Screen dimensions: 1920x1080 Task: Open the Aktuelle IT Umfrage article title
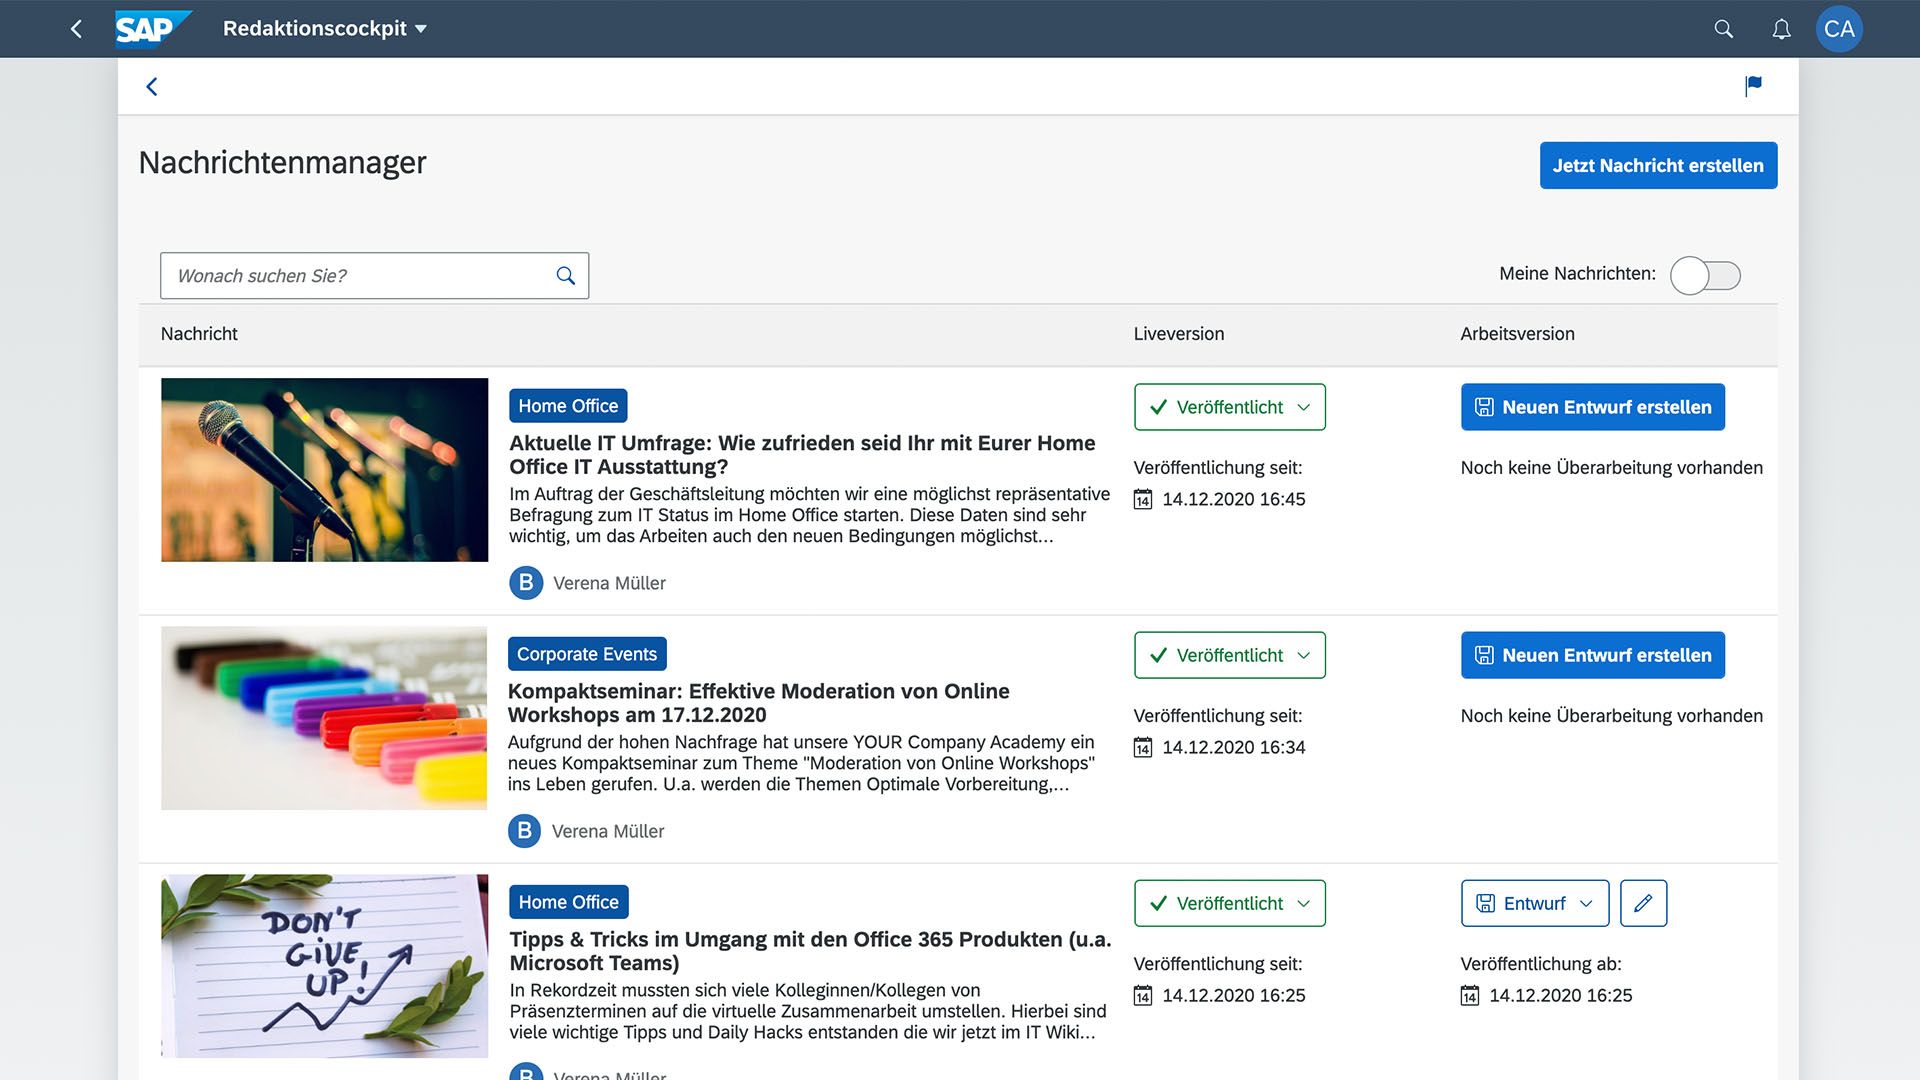801,454
